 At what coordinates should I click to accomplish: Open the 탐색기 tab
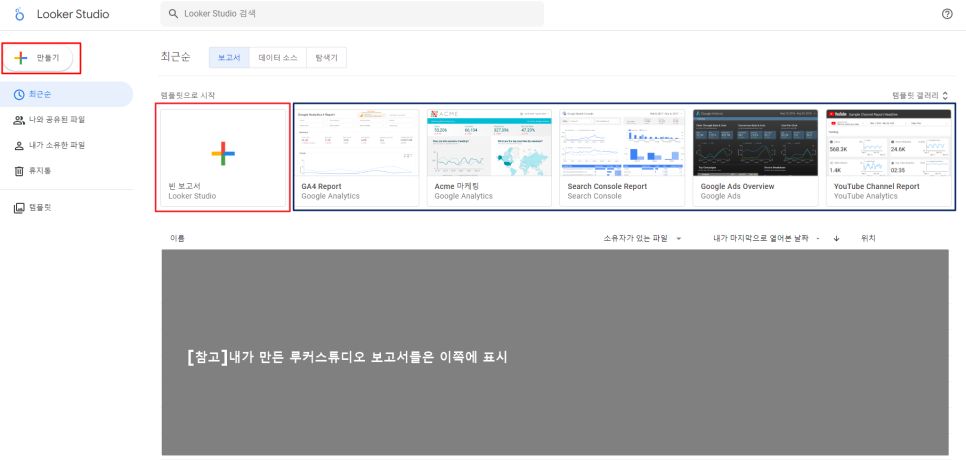[x=327, y=57]
